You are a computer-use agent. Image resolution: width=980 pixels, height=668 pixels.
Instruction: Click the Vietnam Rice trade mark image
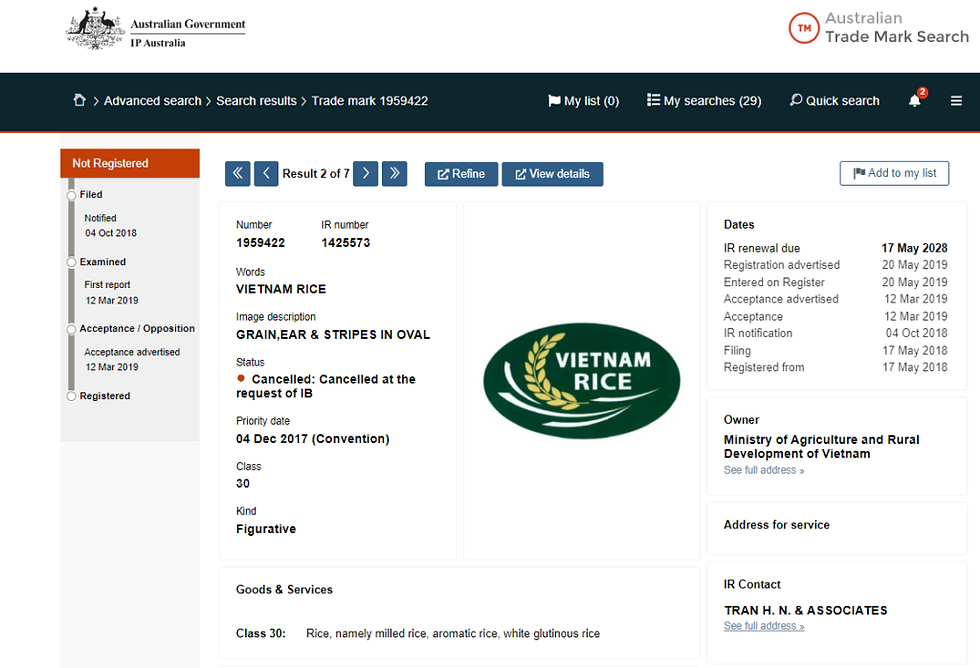pyautogui.click(x=582, y=380)
